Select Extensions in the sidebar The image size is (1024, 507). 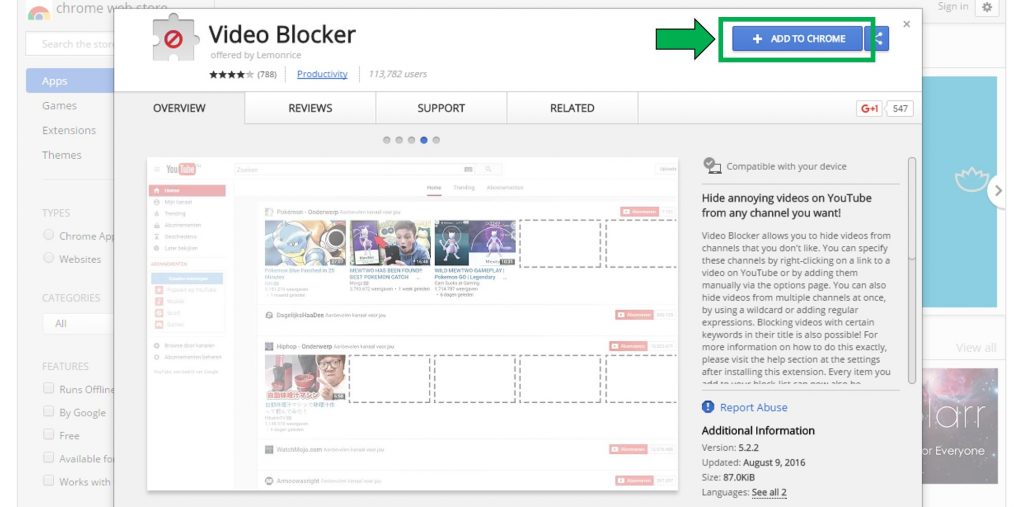point(69,130)
